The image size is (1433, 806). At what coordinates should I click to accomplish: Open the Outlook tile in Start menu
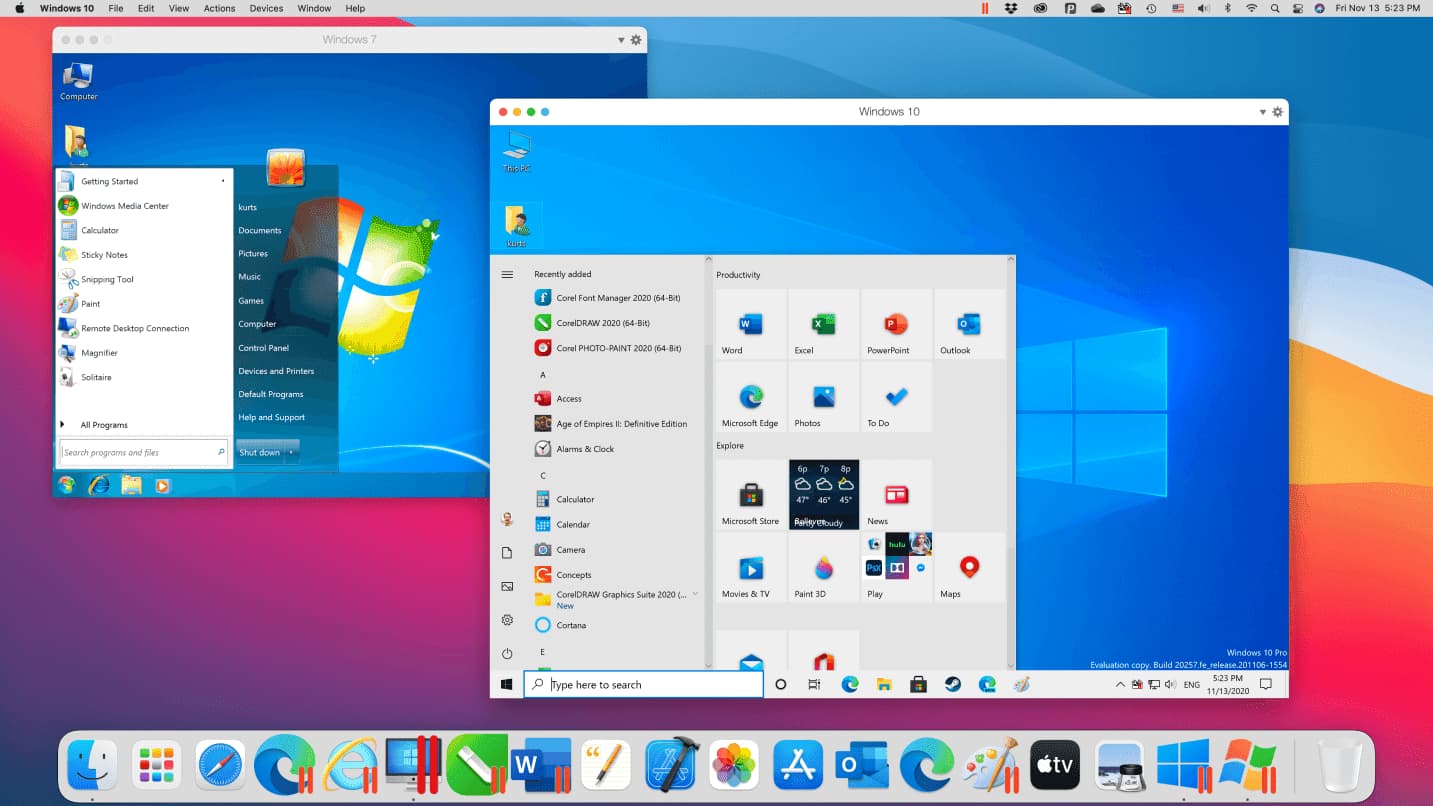pyautogui.click(x=969, y=324)
